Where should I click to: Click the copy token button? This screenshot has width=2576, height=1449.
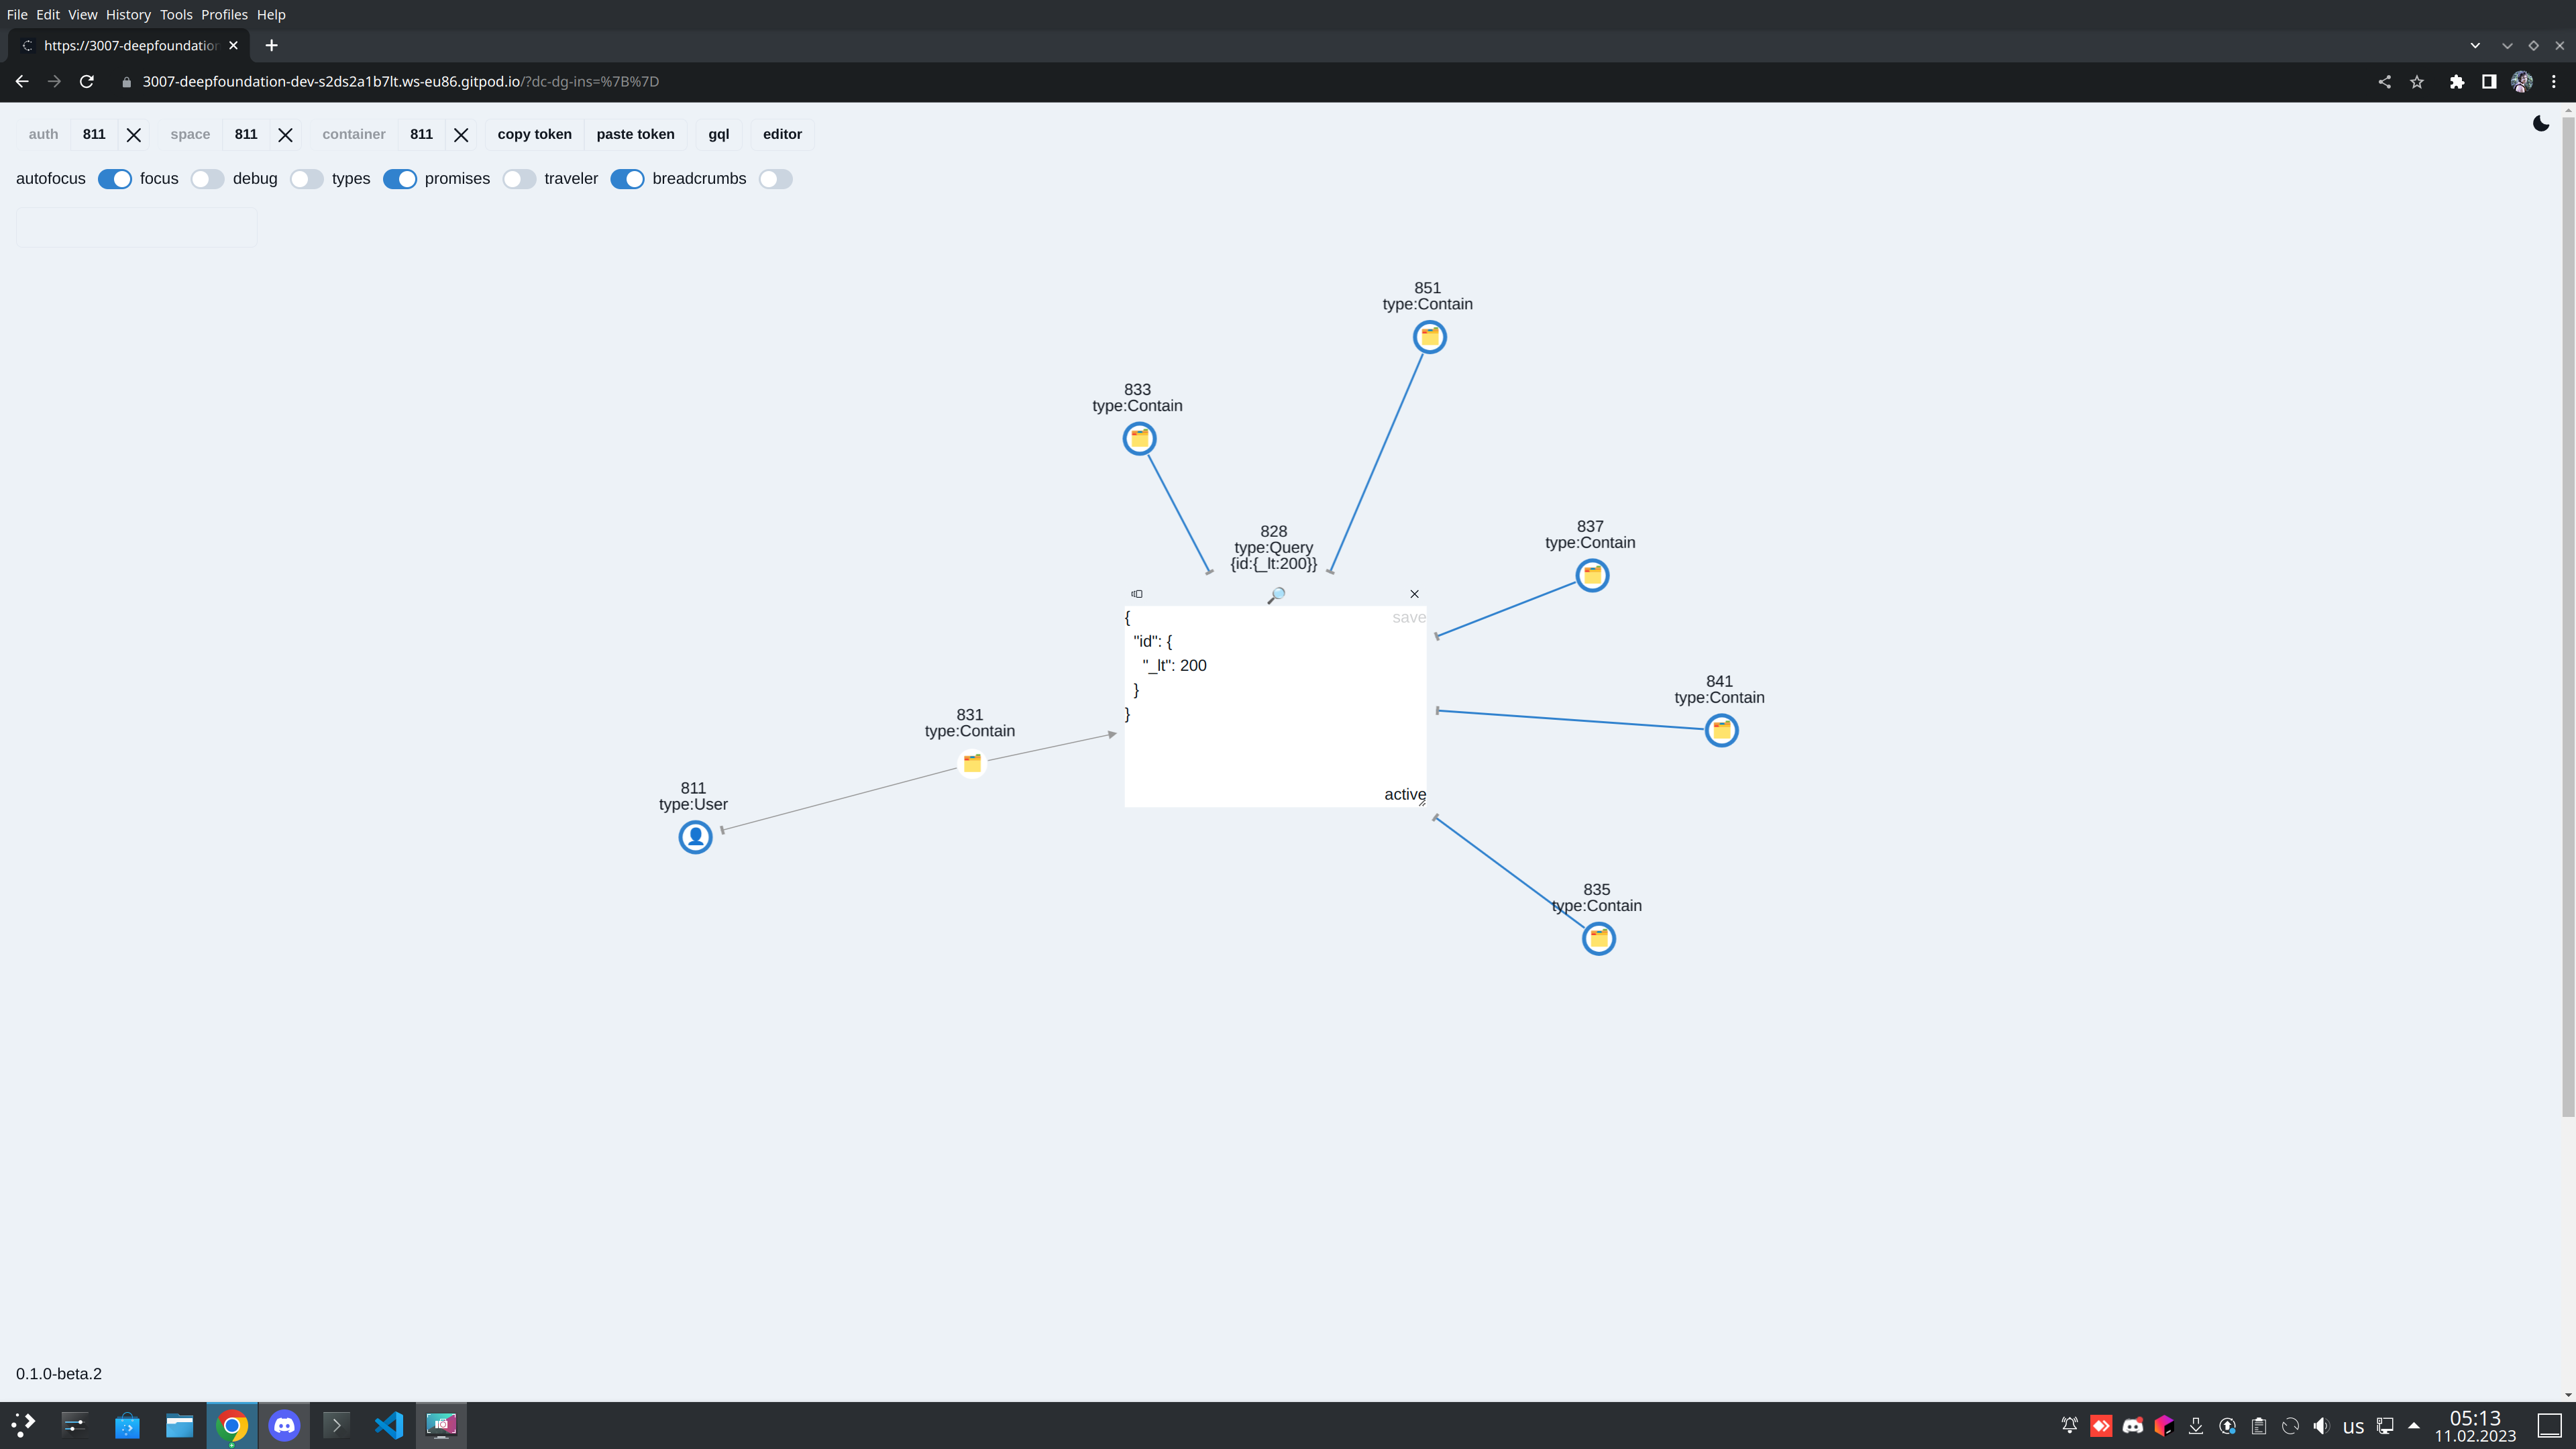(x=534, y=134)
